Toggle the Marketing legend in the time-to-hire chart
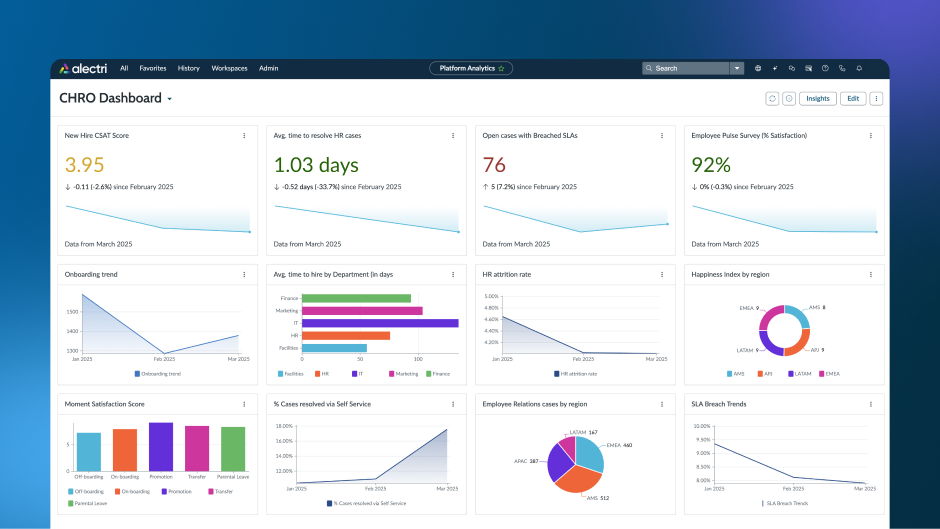Image resolution: width=940 pixels, height=529 pixels. (403, 374)
